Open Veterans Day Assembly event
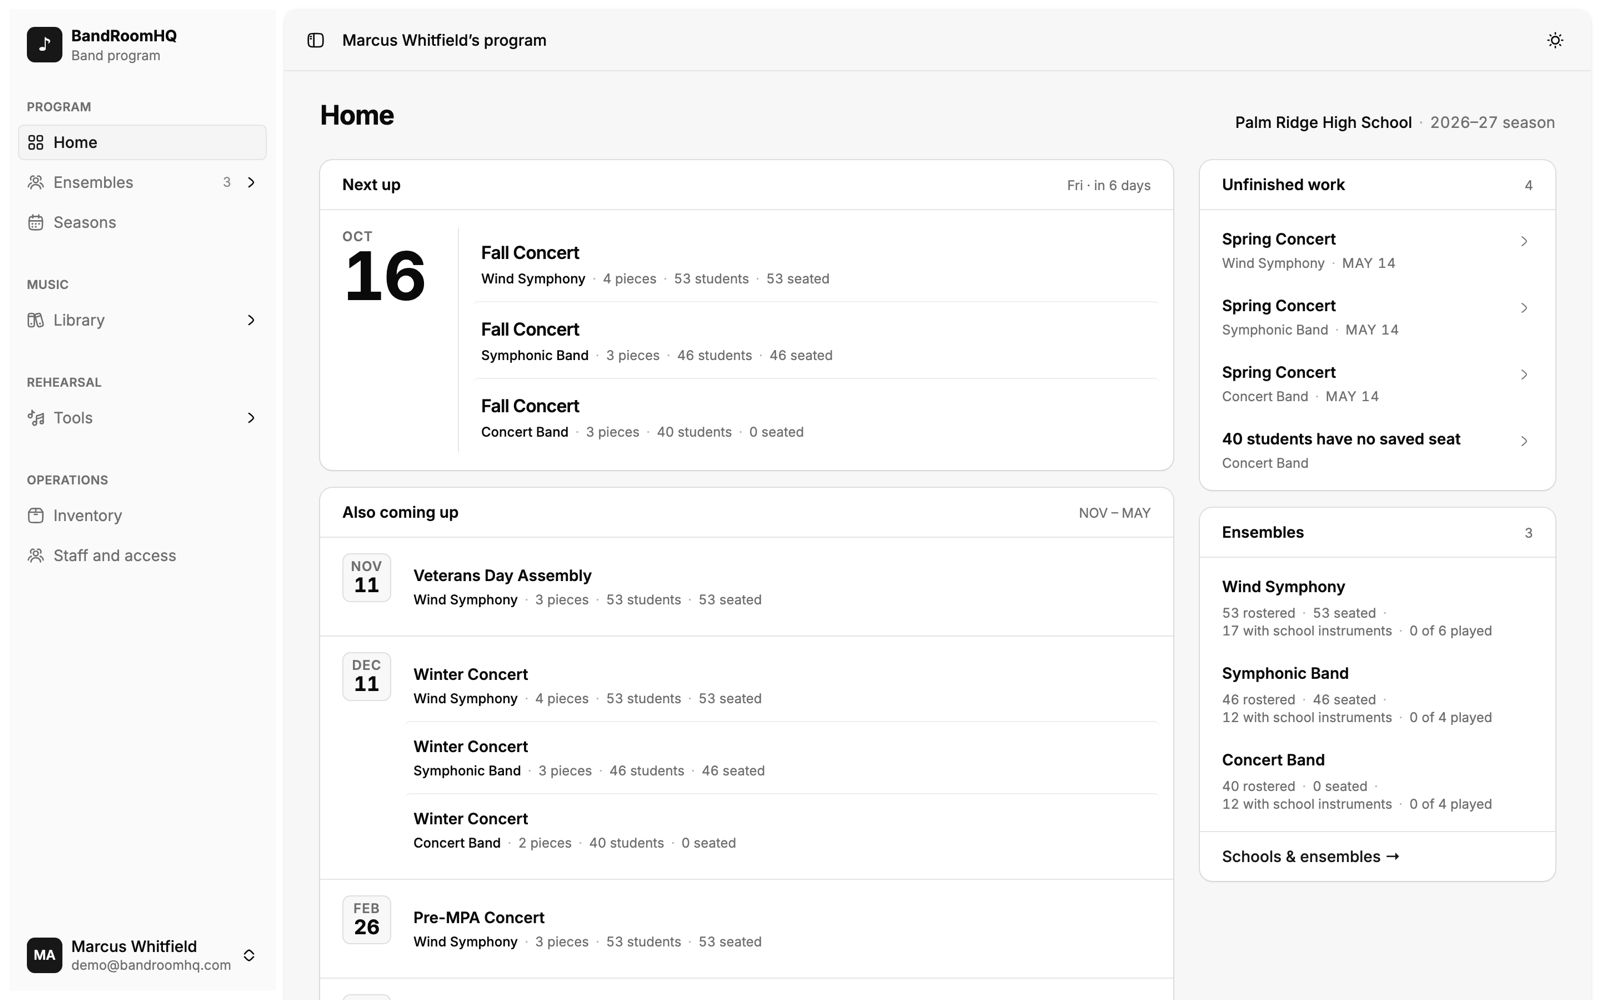This screenshot has height=1000, width=1600. tap(746, 587)
